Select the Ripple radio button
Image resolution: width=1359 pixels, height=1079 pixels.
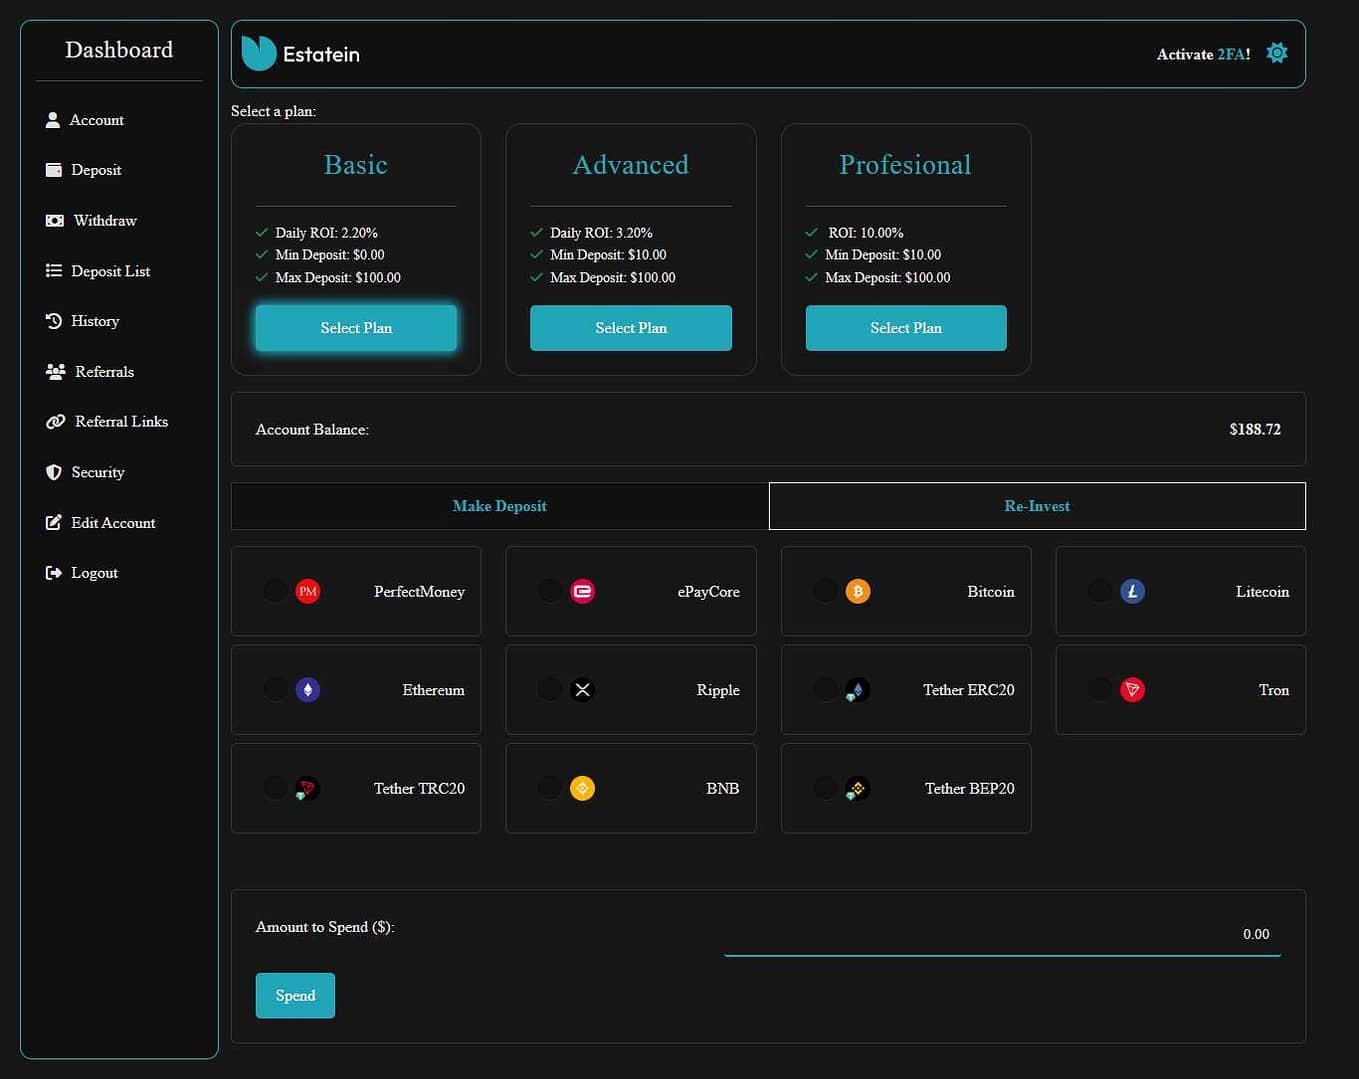[x=550, y=689]
